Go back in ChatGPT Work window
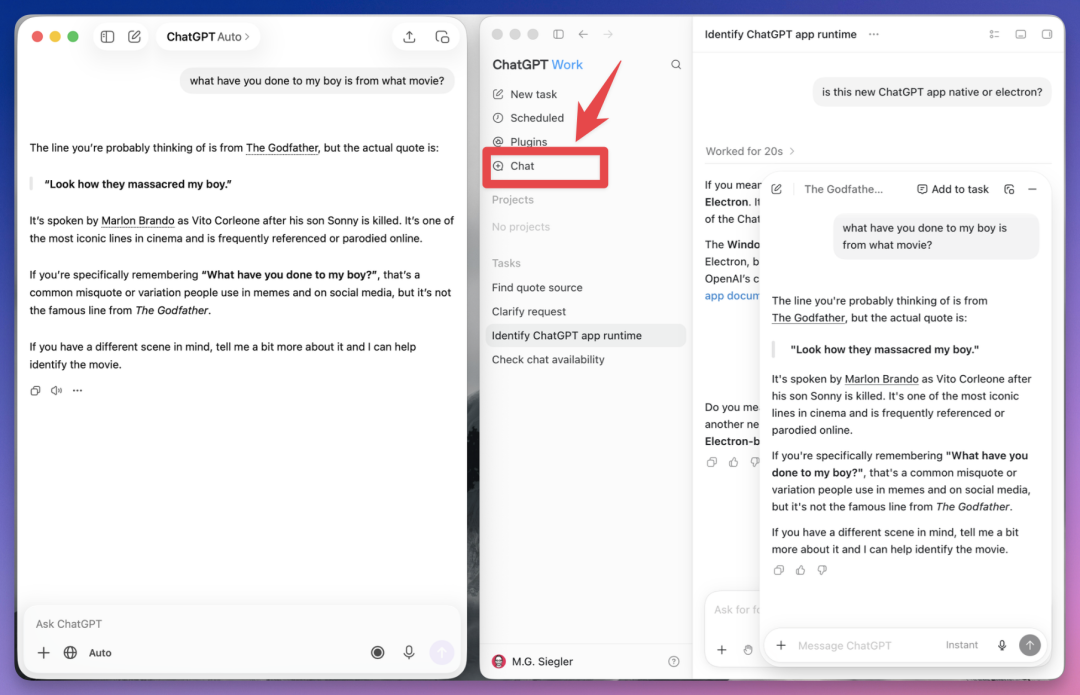 click(583, 34)
